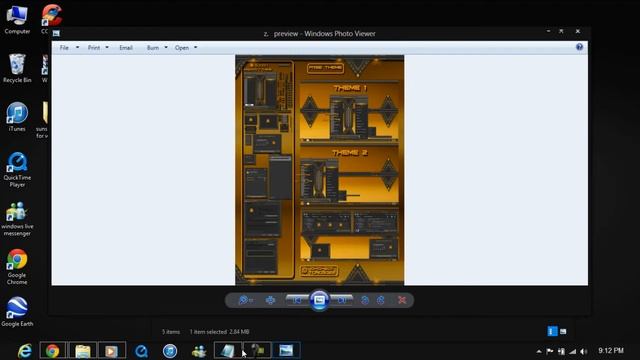Image resolution: width=640 pixels, height=360 pixels.
Task: Click the Fit to window button
Action: 270,300
